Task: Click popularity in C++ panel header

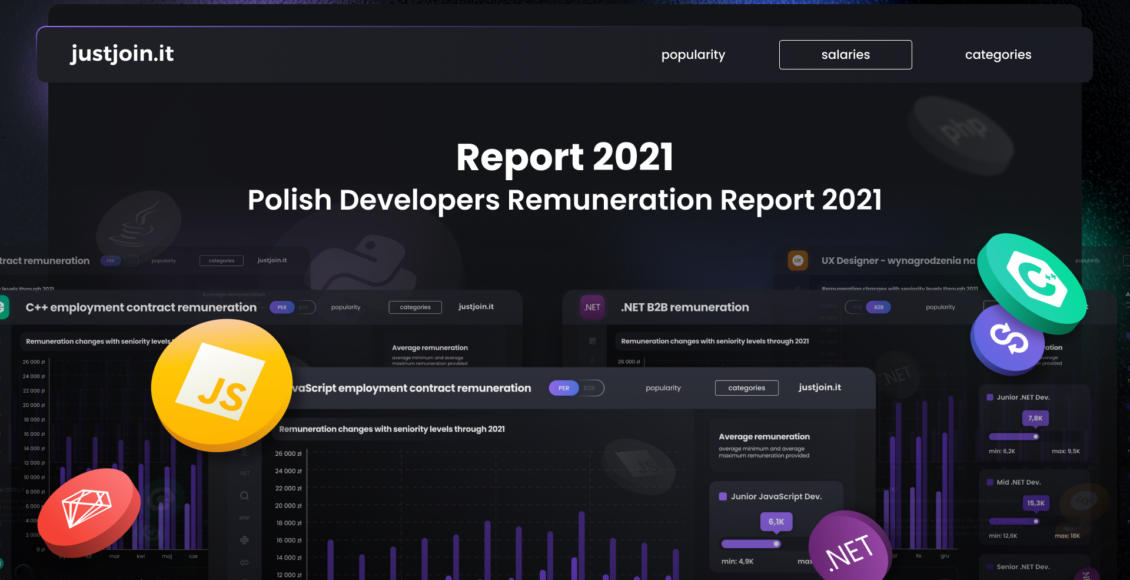Action: (x=346, y=307)
